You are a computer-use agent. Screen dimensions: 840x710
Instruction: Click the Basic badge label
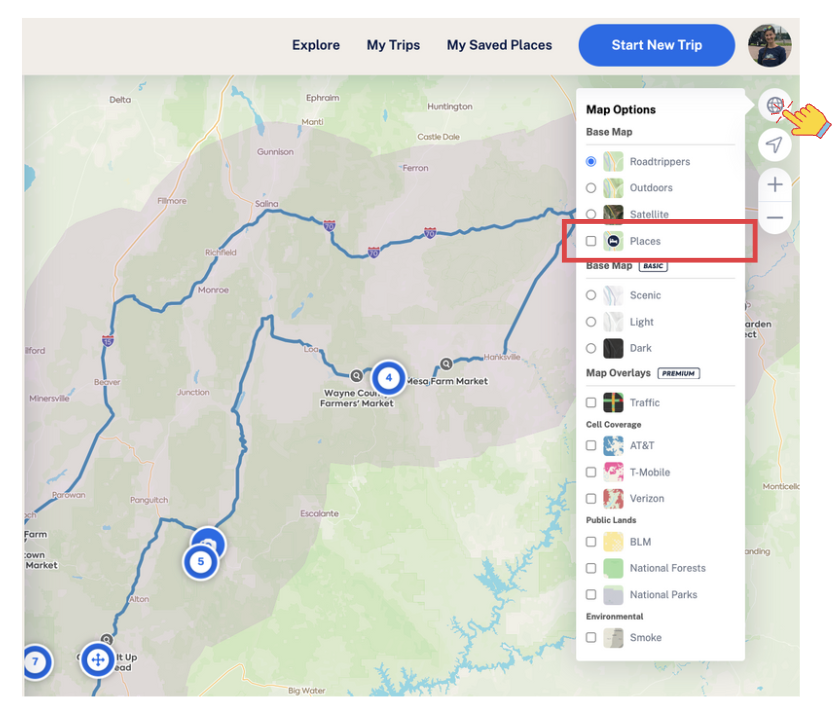point(653,266)
